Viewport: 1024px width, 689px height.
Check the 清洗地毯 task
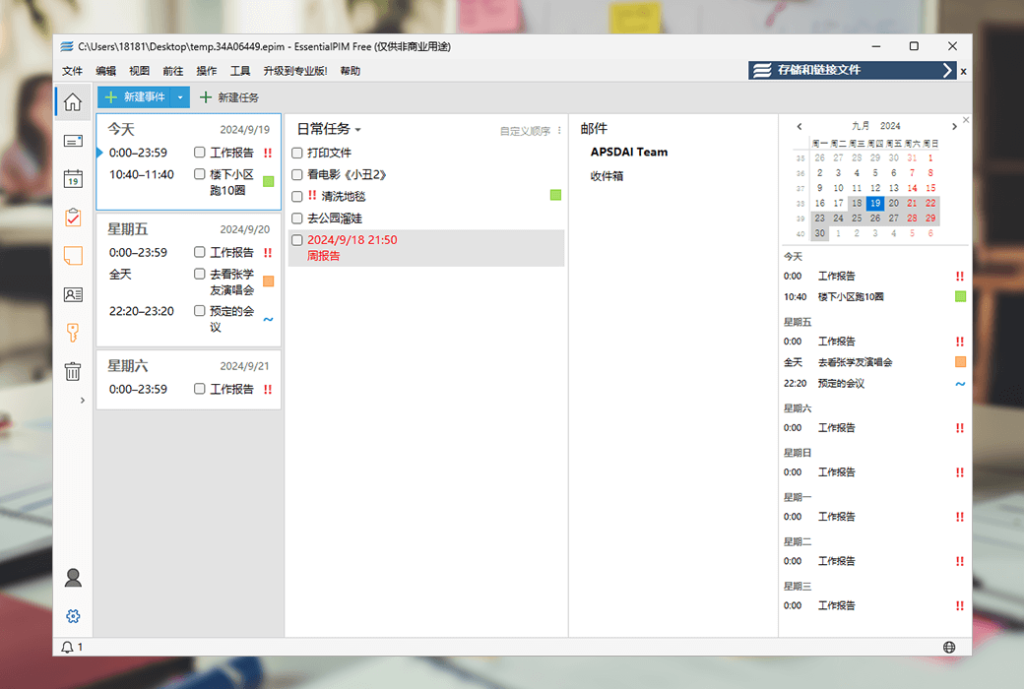tap(296, 197)
